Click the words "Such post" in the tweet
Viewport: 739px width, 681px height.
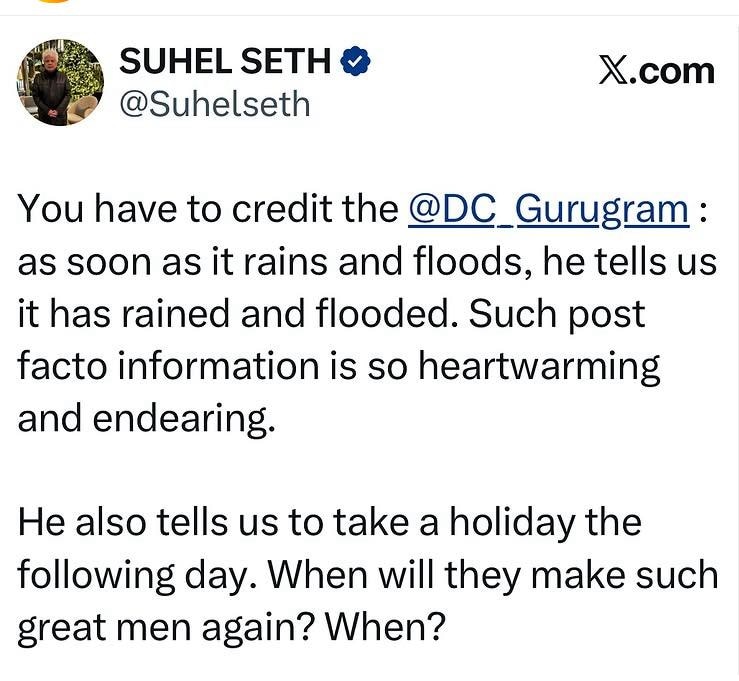pos(557,315)
